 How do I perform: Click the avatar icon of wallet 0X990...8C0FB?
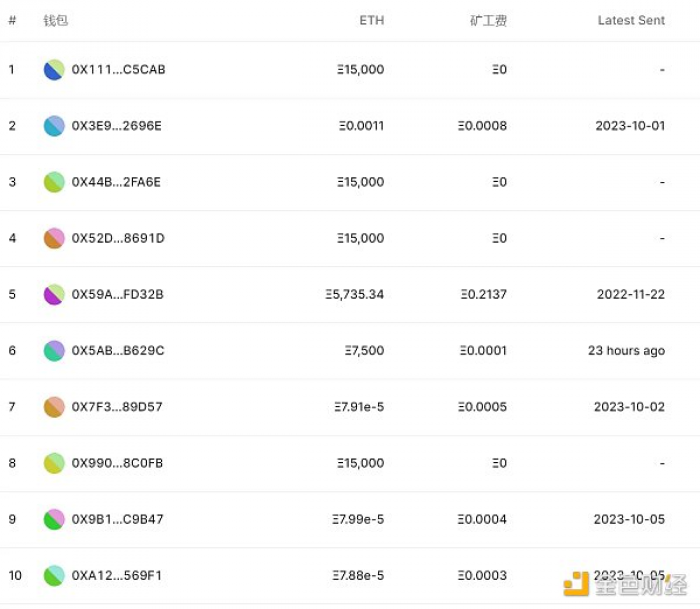(54, 463)
